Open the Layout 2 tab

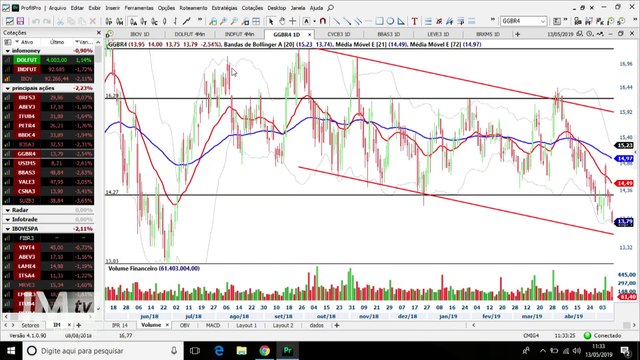pos(283,325)
